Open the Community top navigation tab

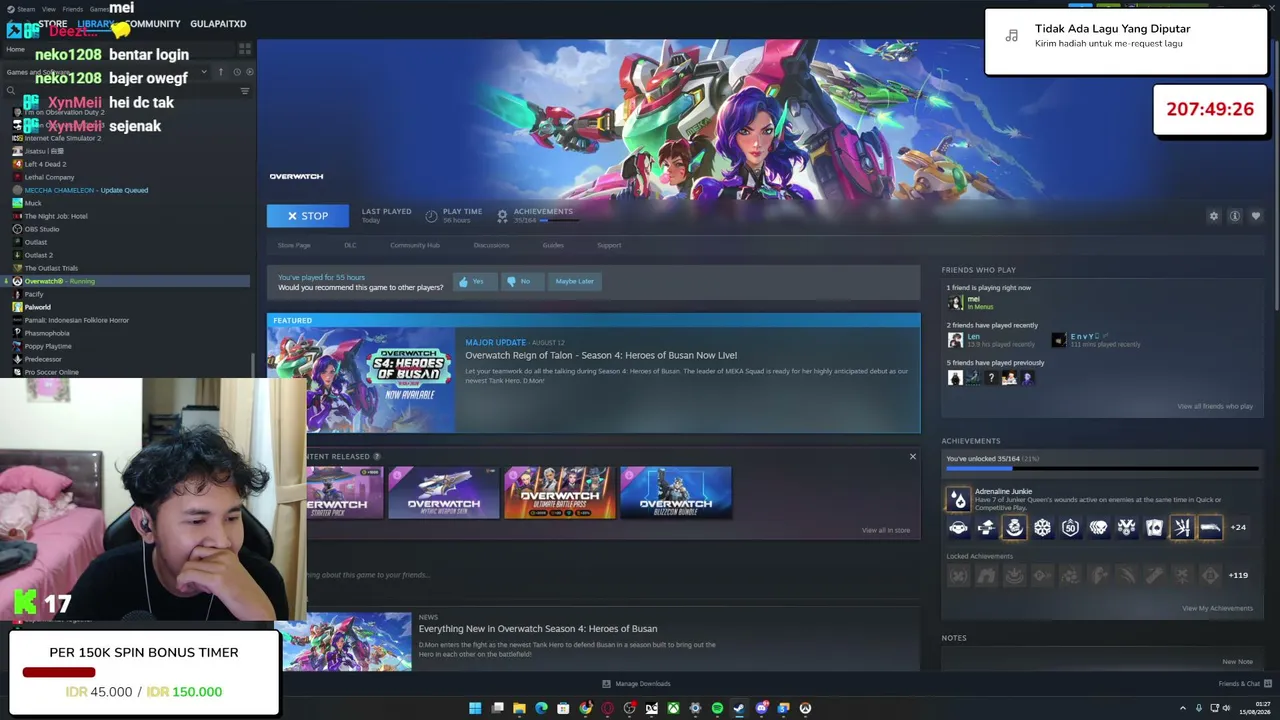152,24
